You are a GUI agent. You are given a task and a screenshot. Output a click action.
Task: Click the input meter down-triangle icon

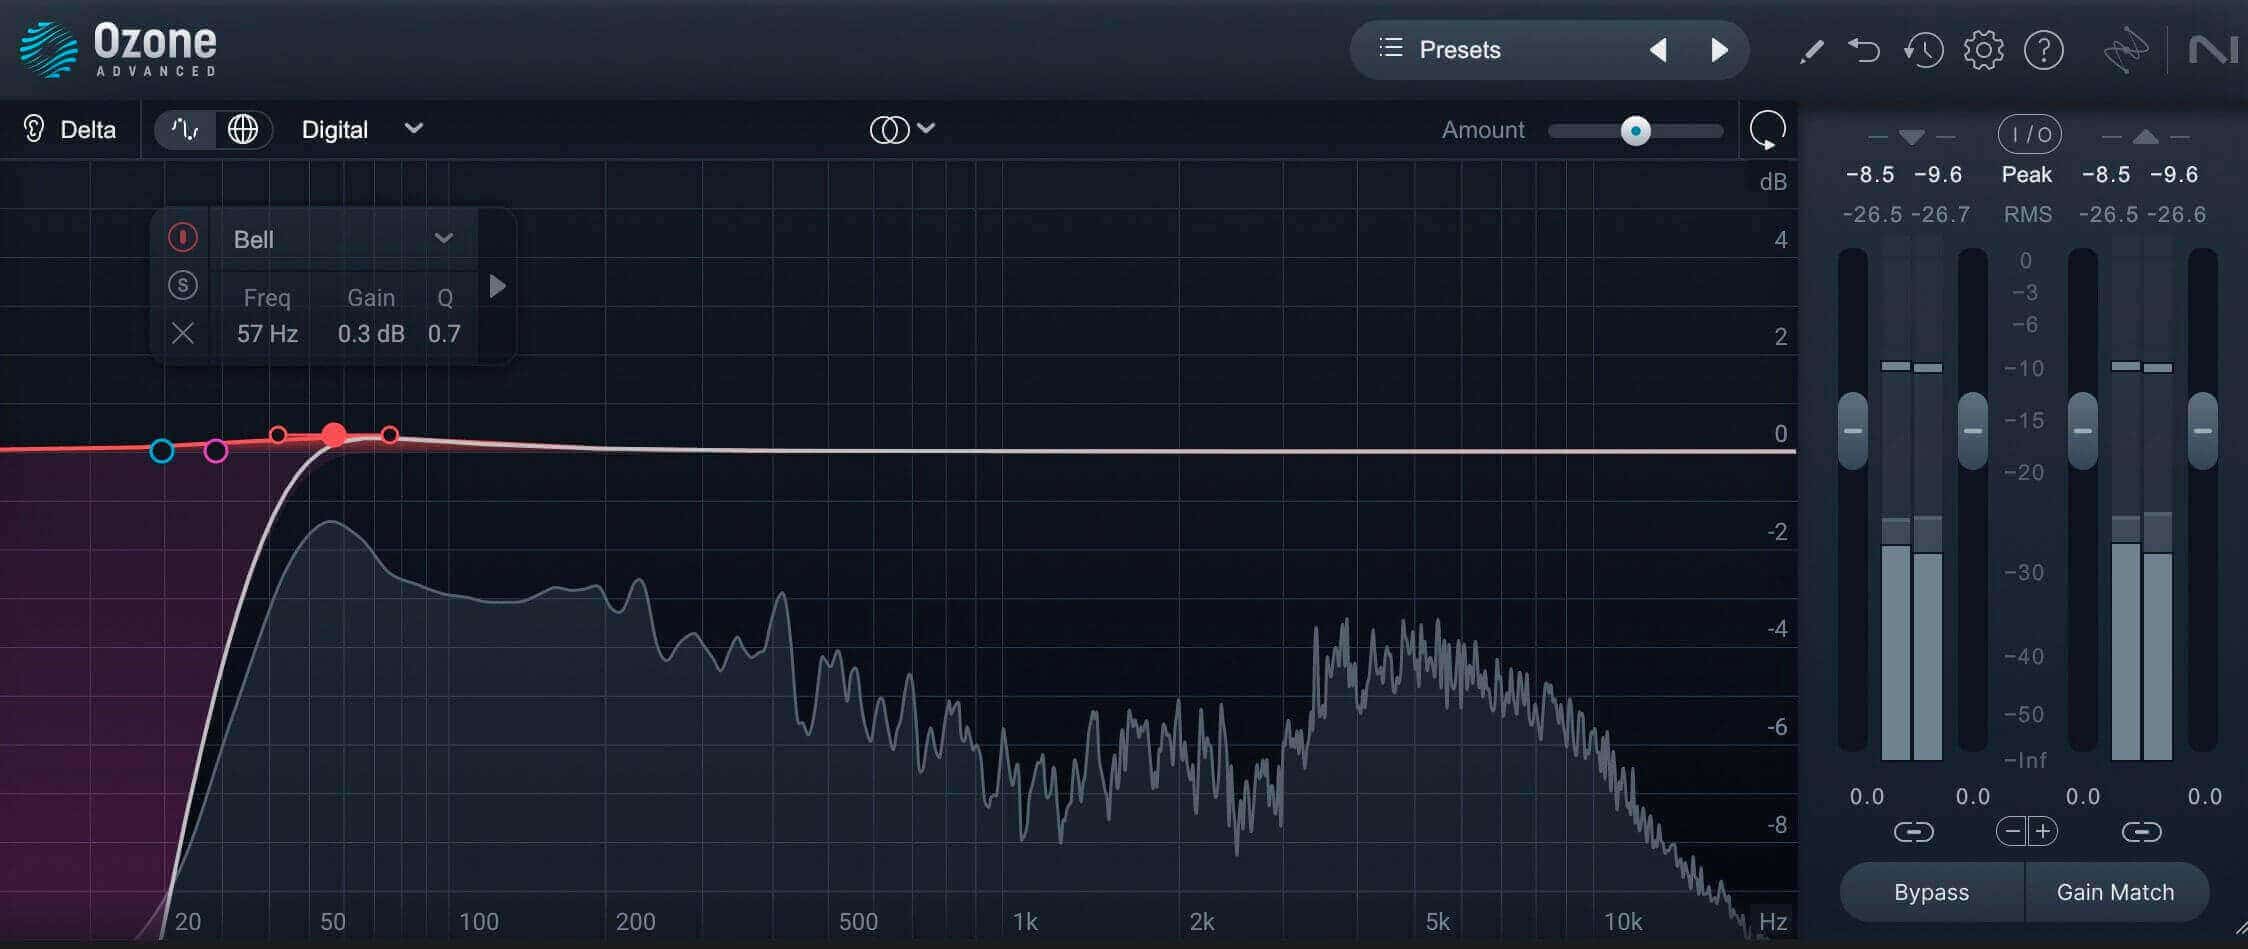pyautogui.click(x=1911, y=137)
